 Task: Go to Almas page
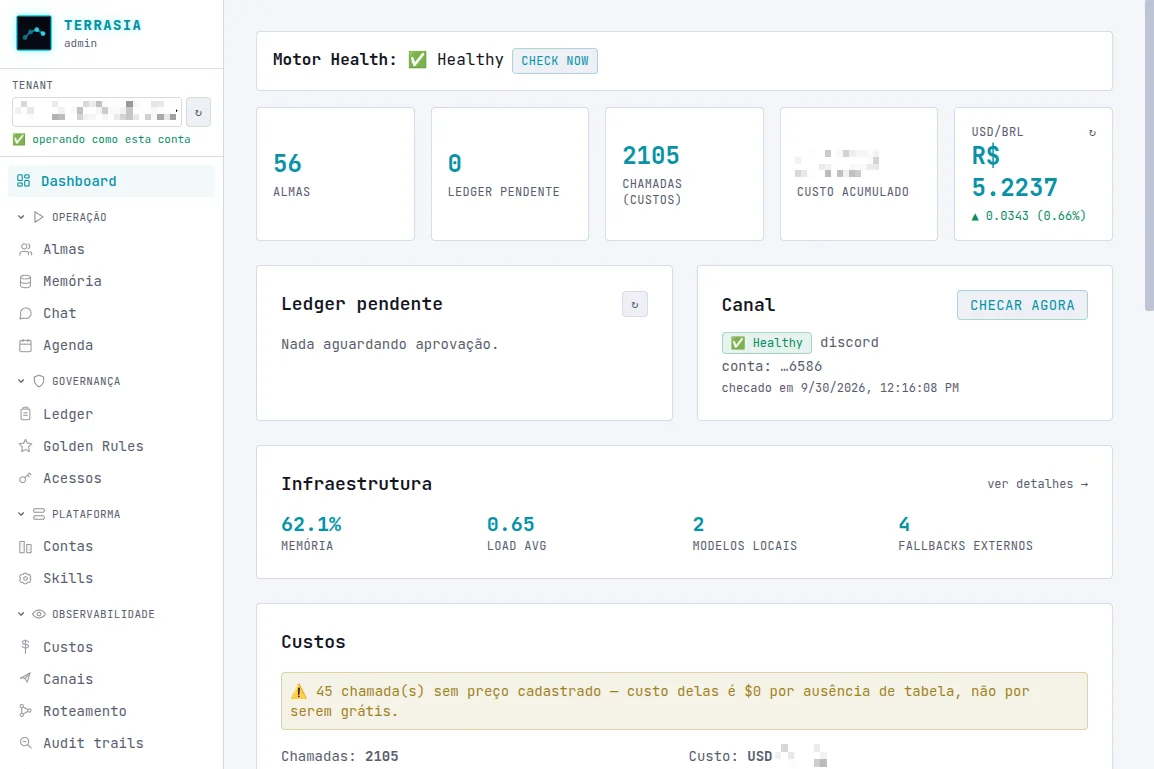point(111,249)
